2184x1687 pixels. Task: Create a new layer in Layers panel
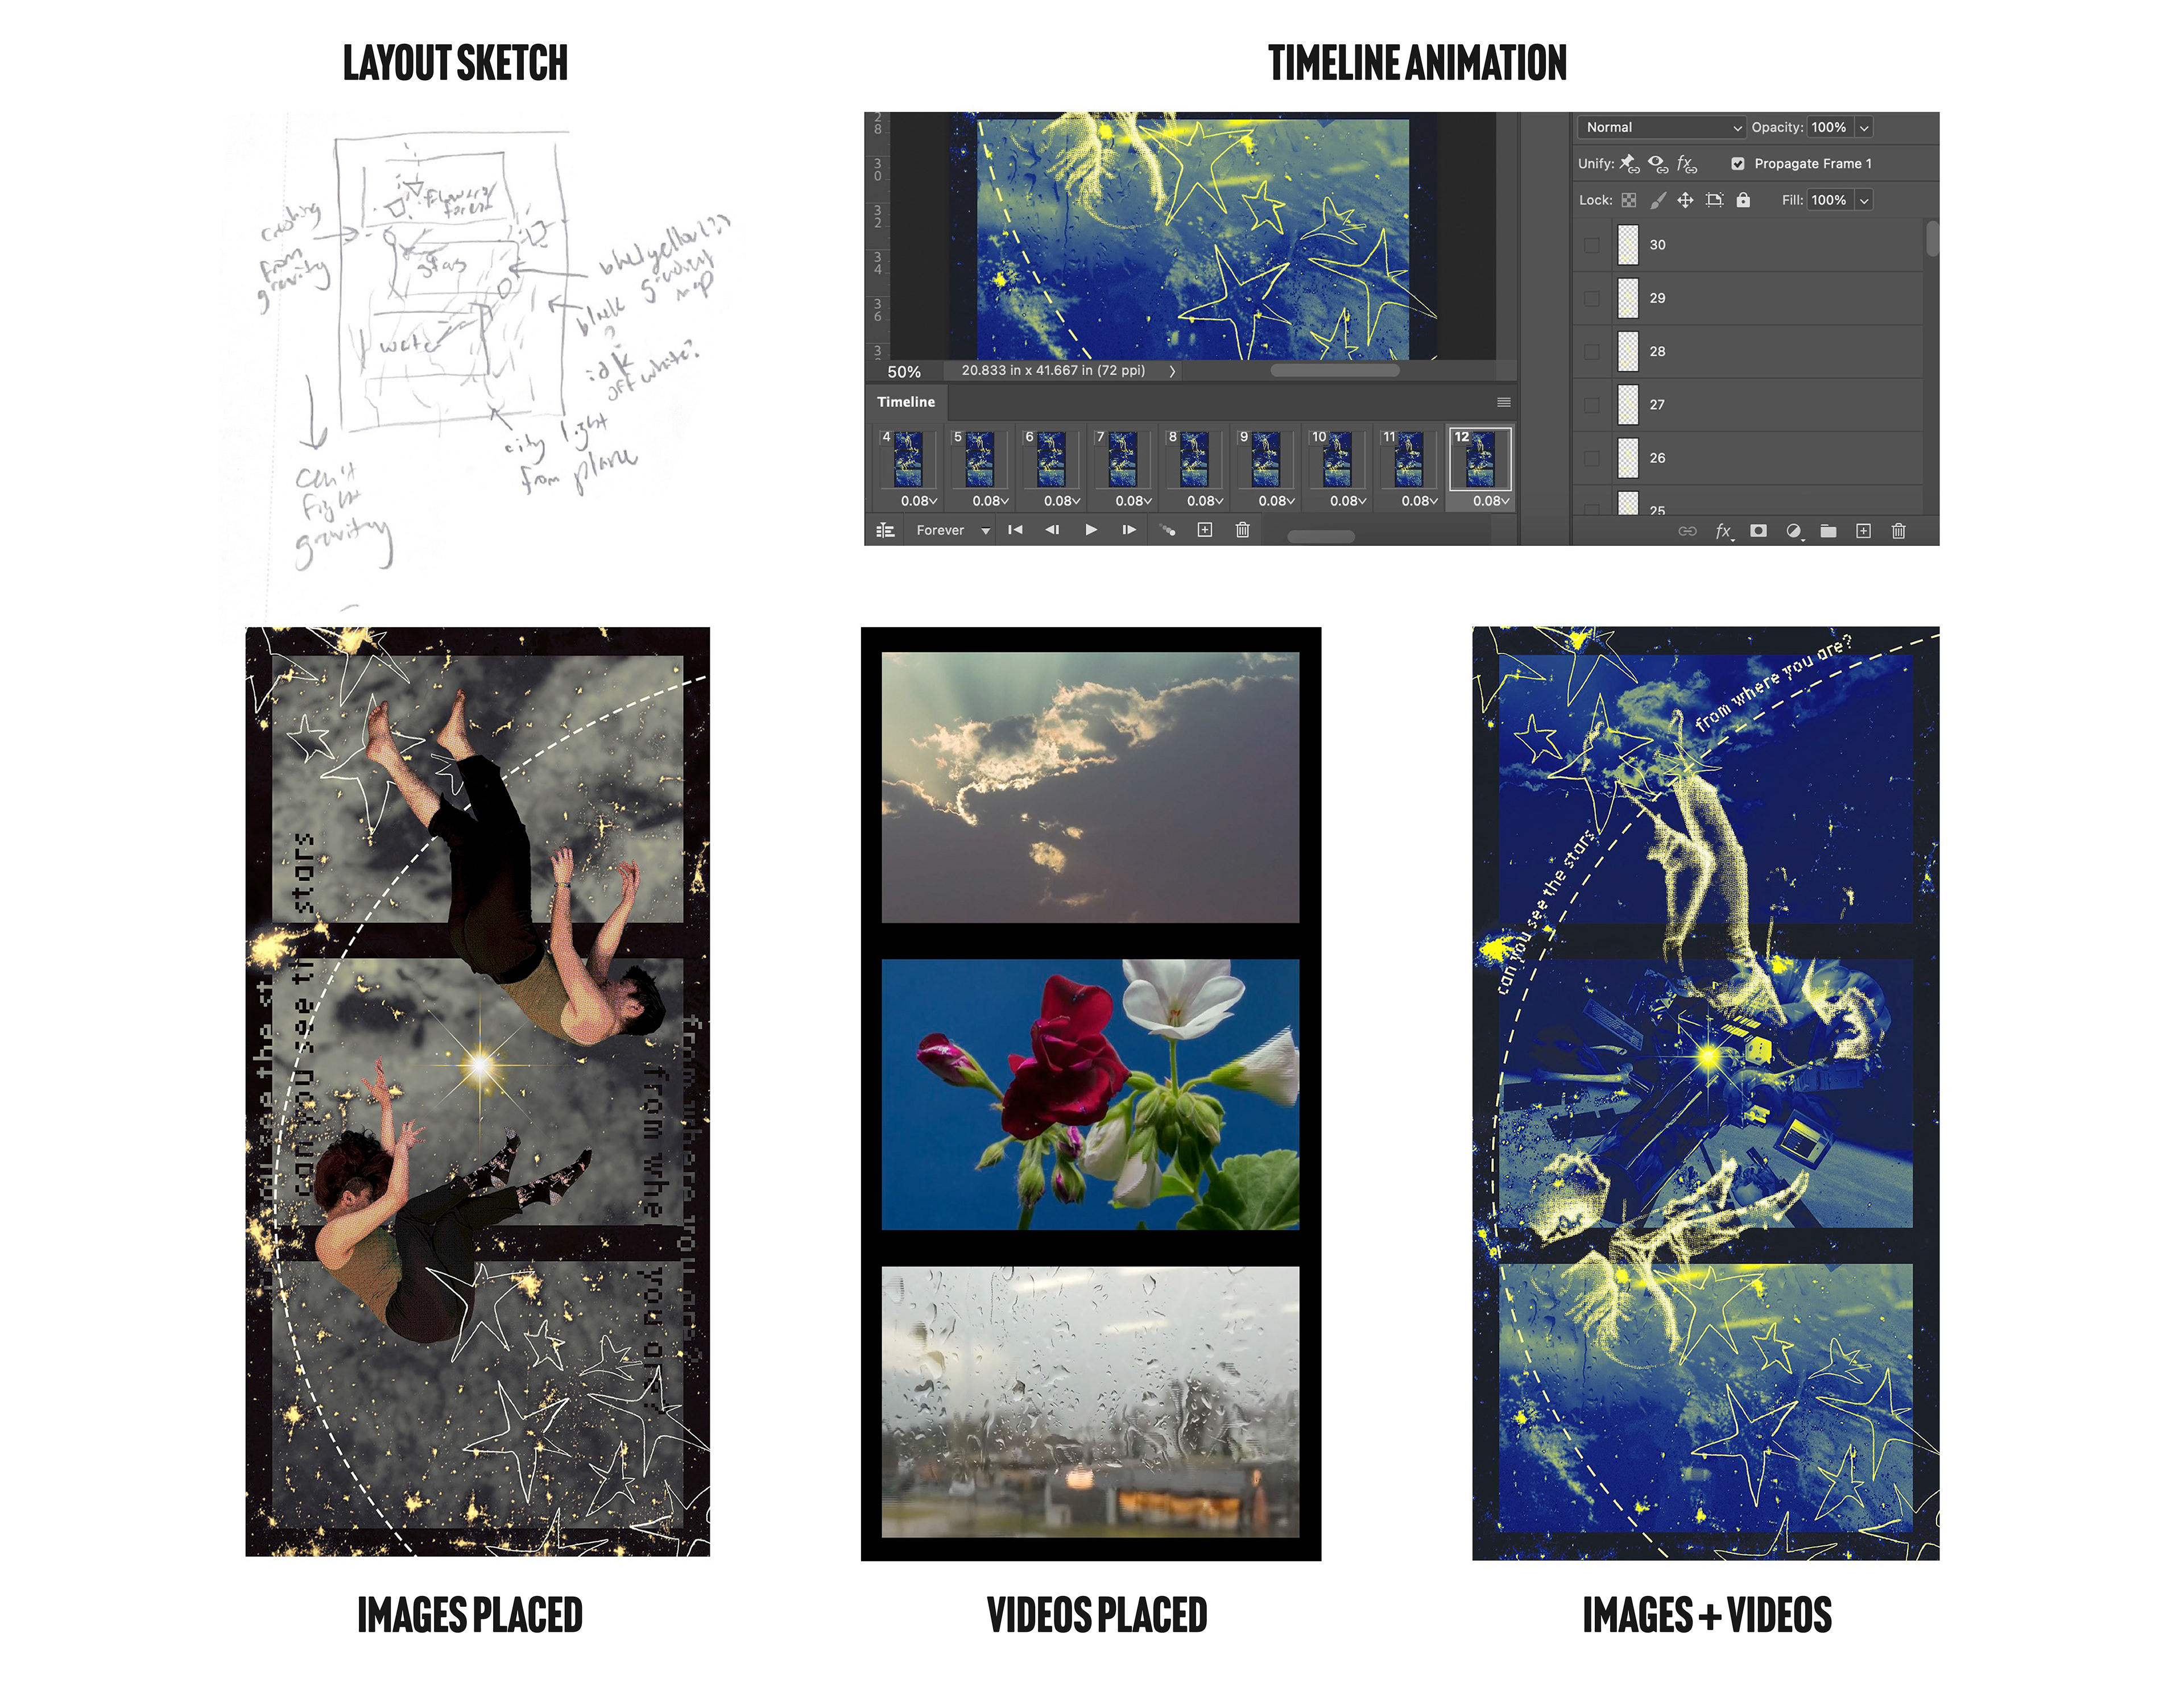[1863, 531]
